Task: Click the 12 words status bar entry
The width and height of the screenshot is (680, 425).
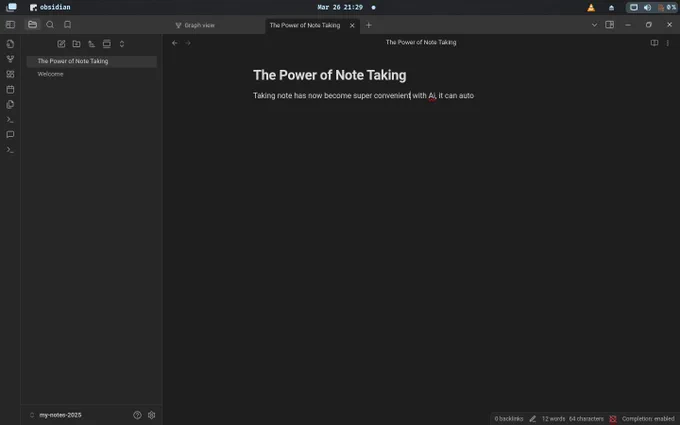Action: (553, 419)
